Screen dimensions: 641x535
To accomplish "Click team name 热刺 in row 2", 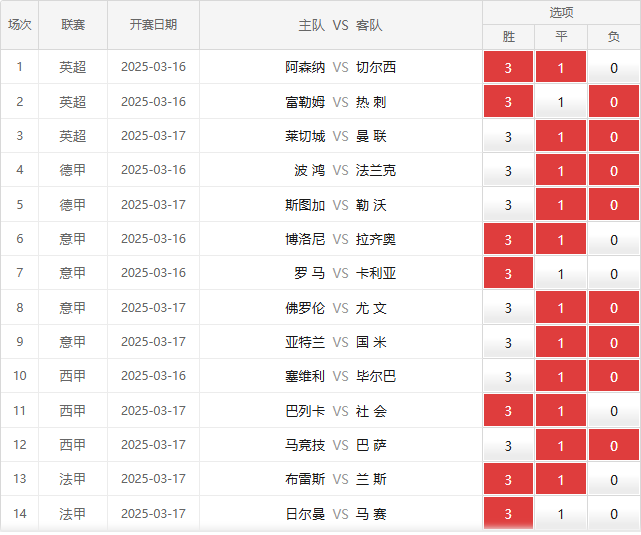I will click(x=371, y=102).
